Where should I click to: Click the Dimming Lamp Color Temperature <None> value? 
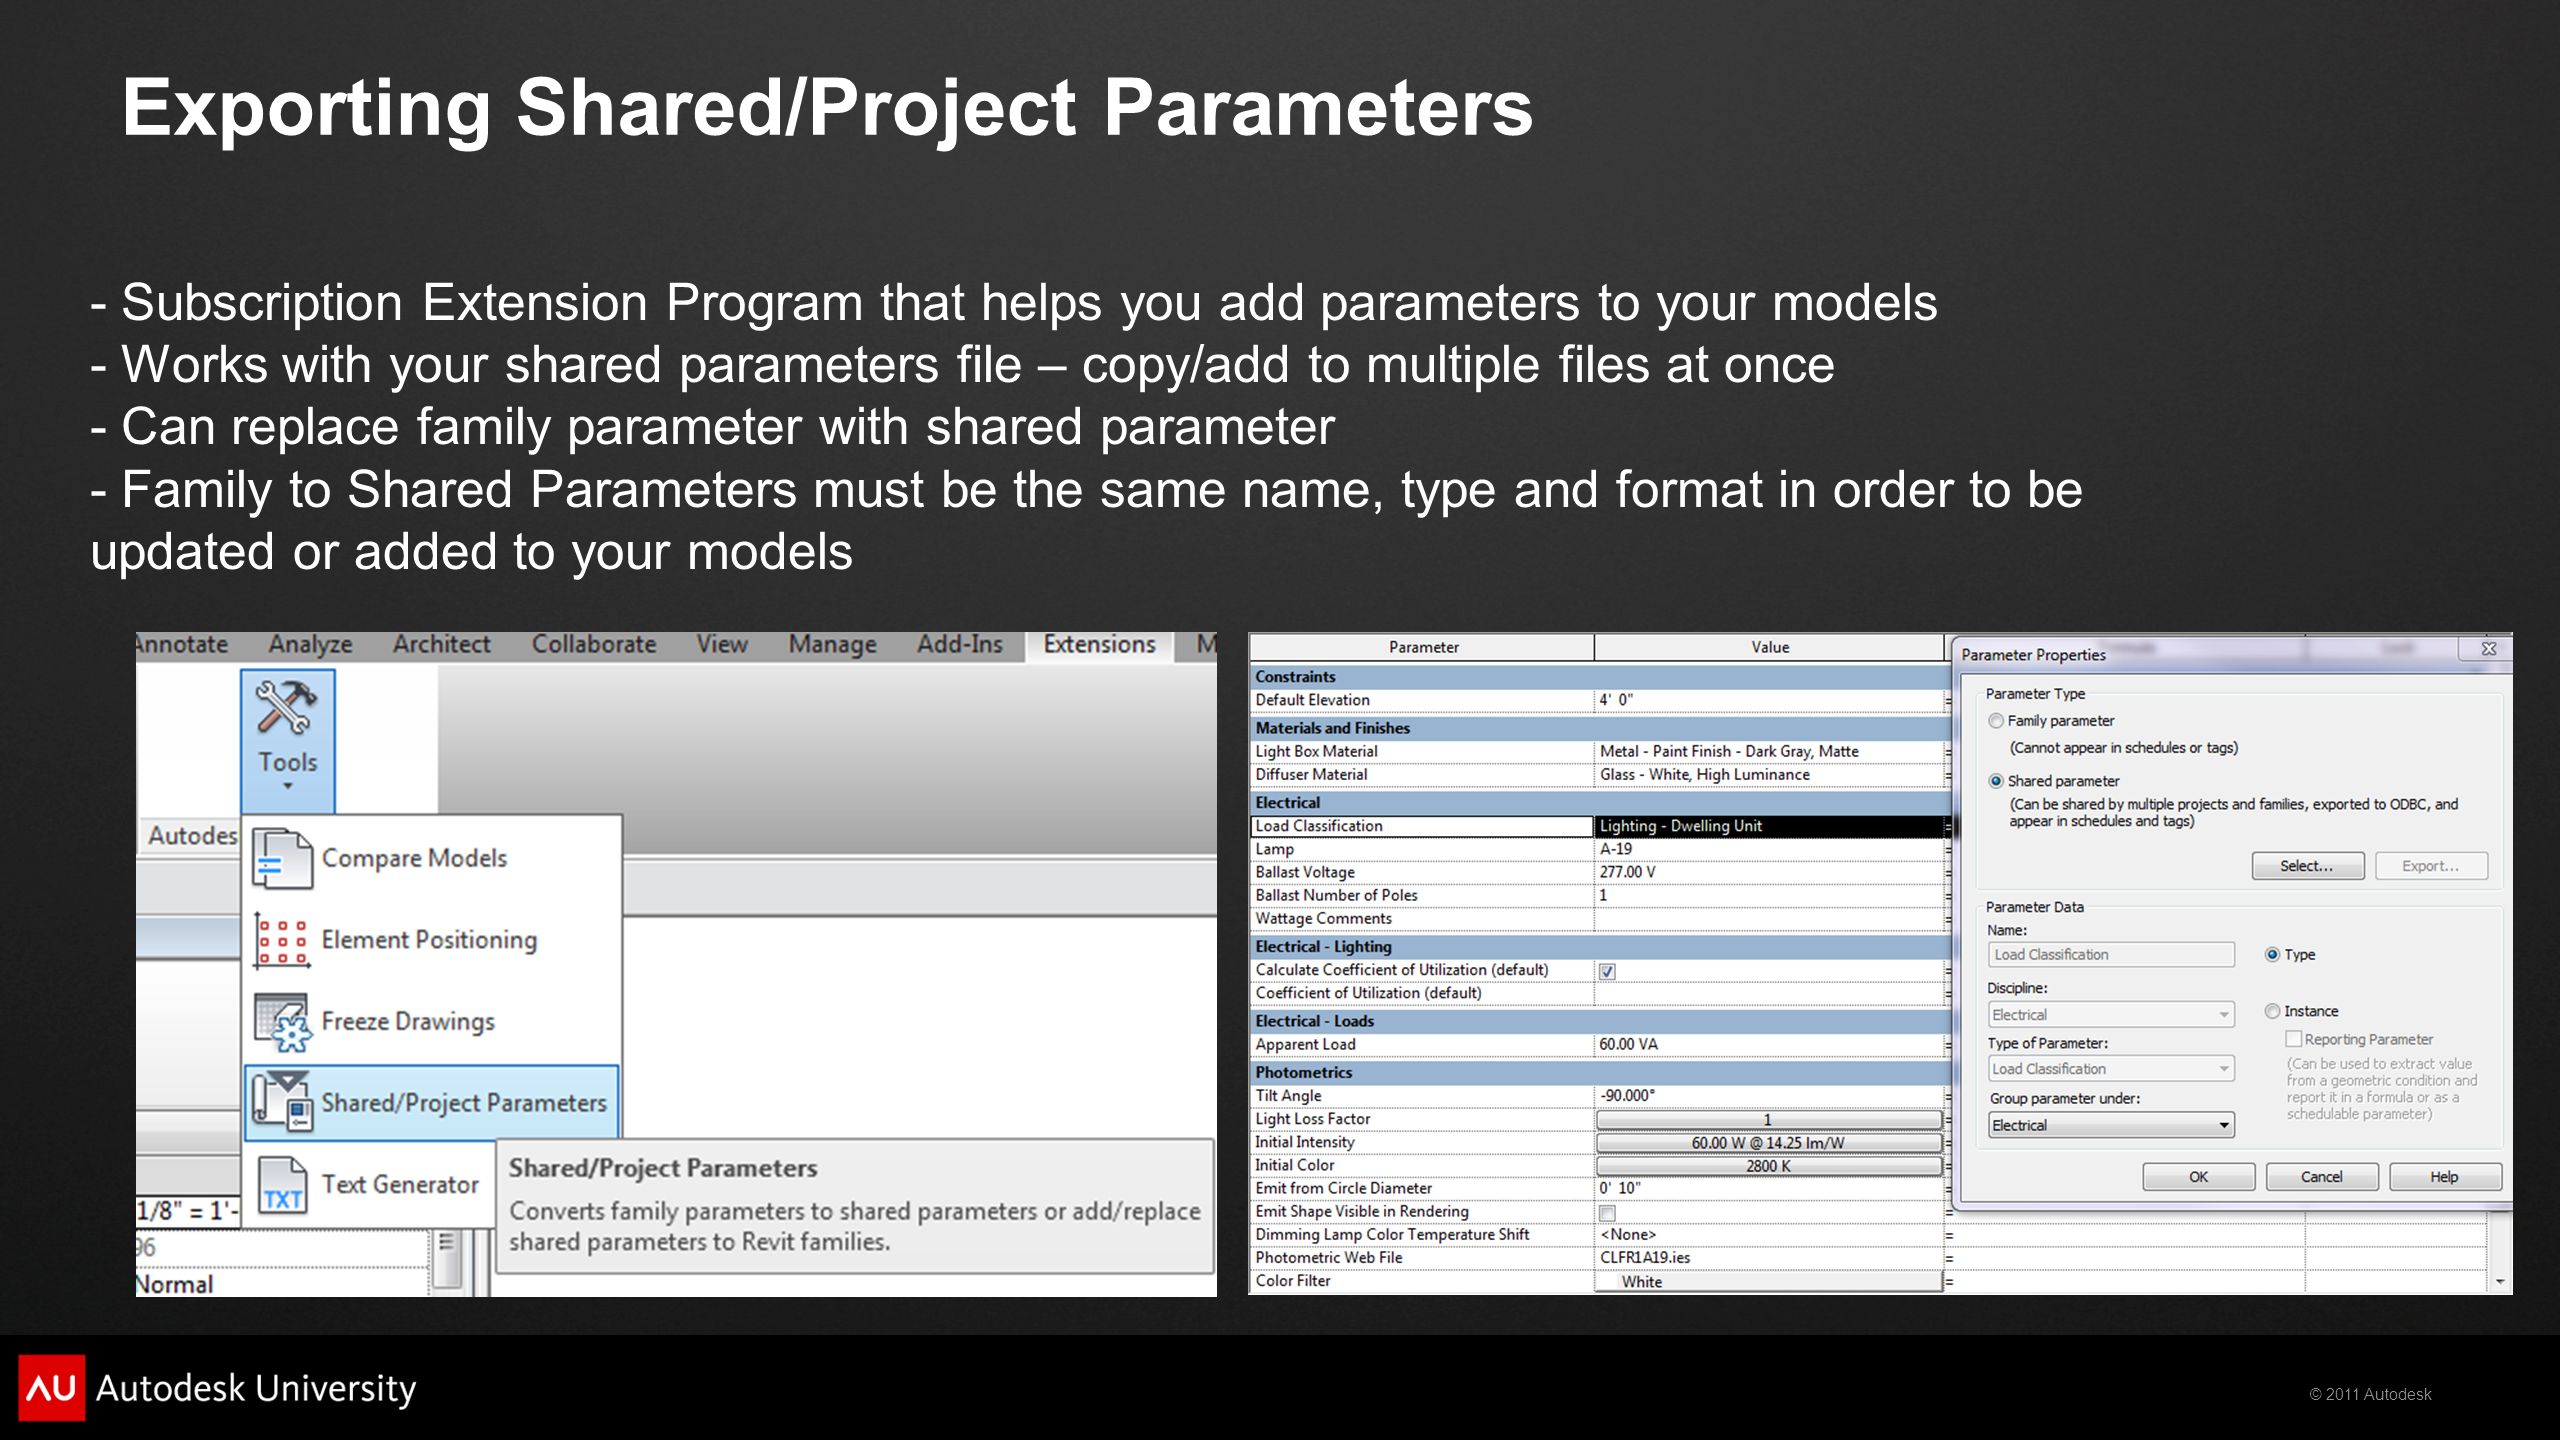coord(1768,1235)
